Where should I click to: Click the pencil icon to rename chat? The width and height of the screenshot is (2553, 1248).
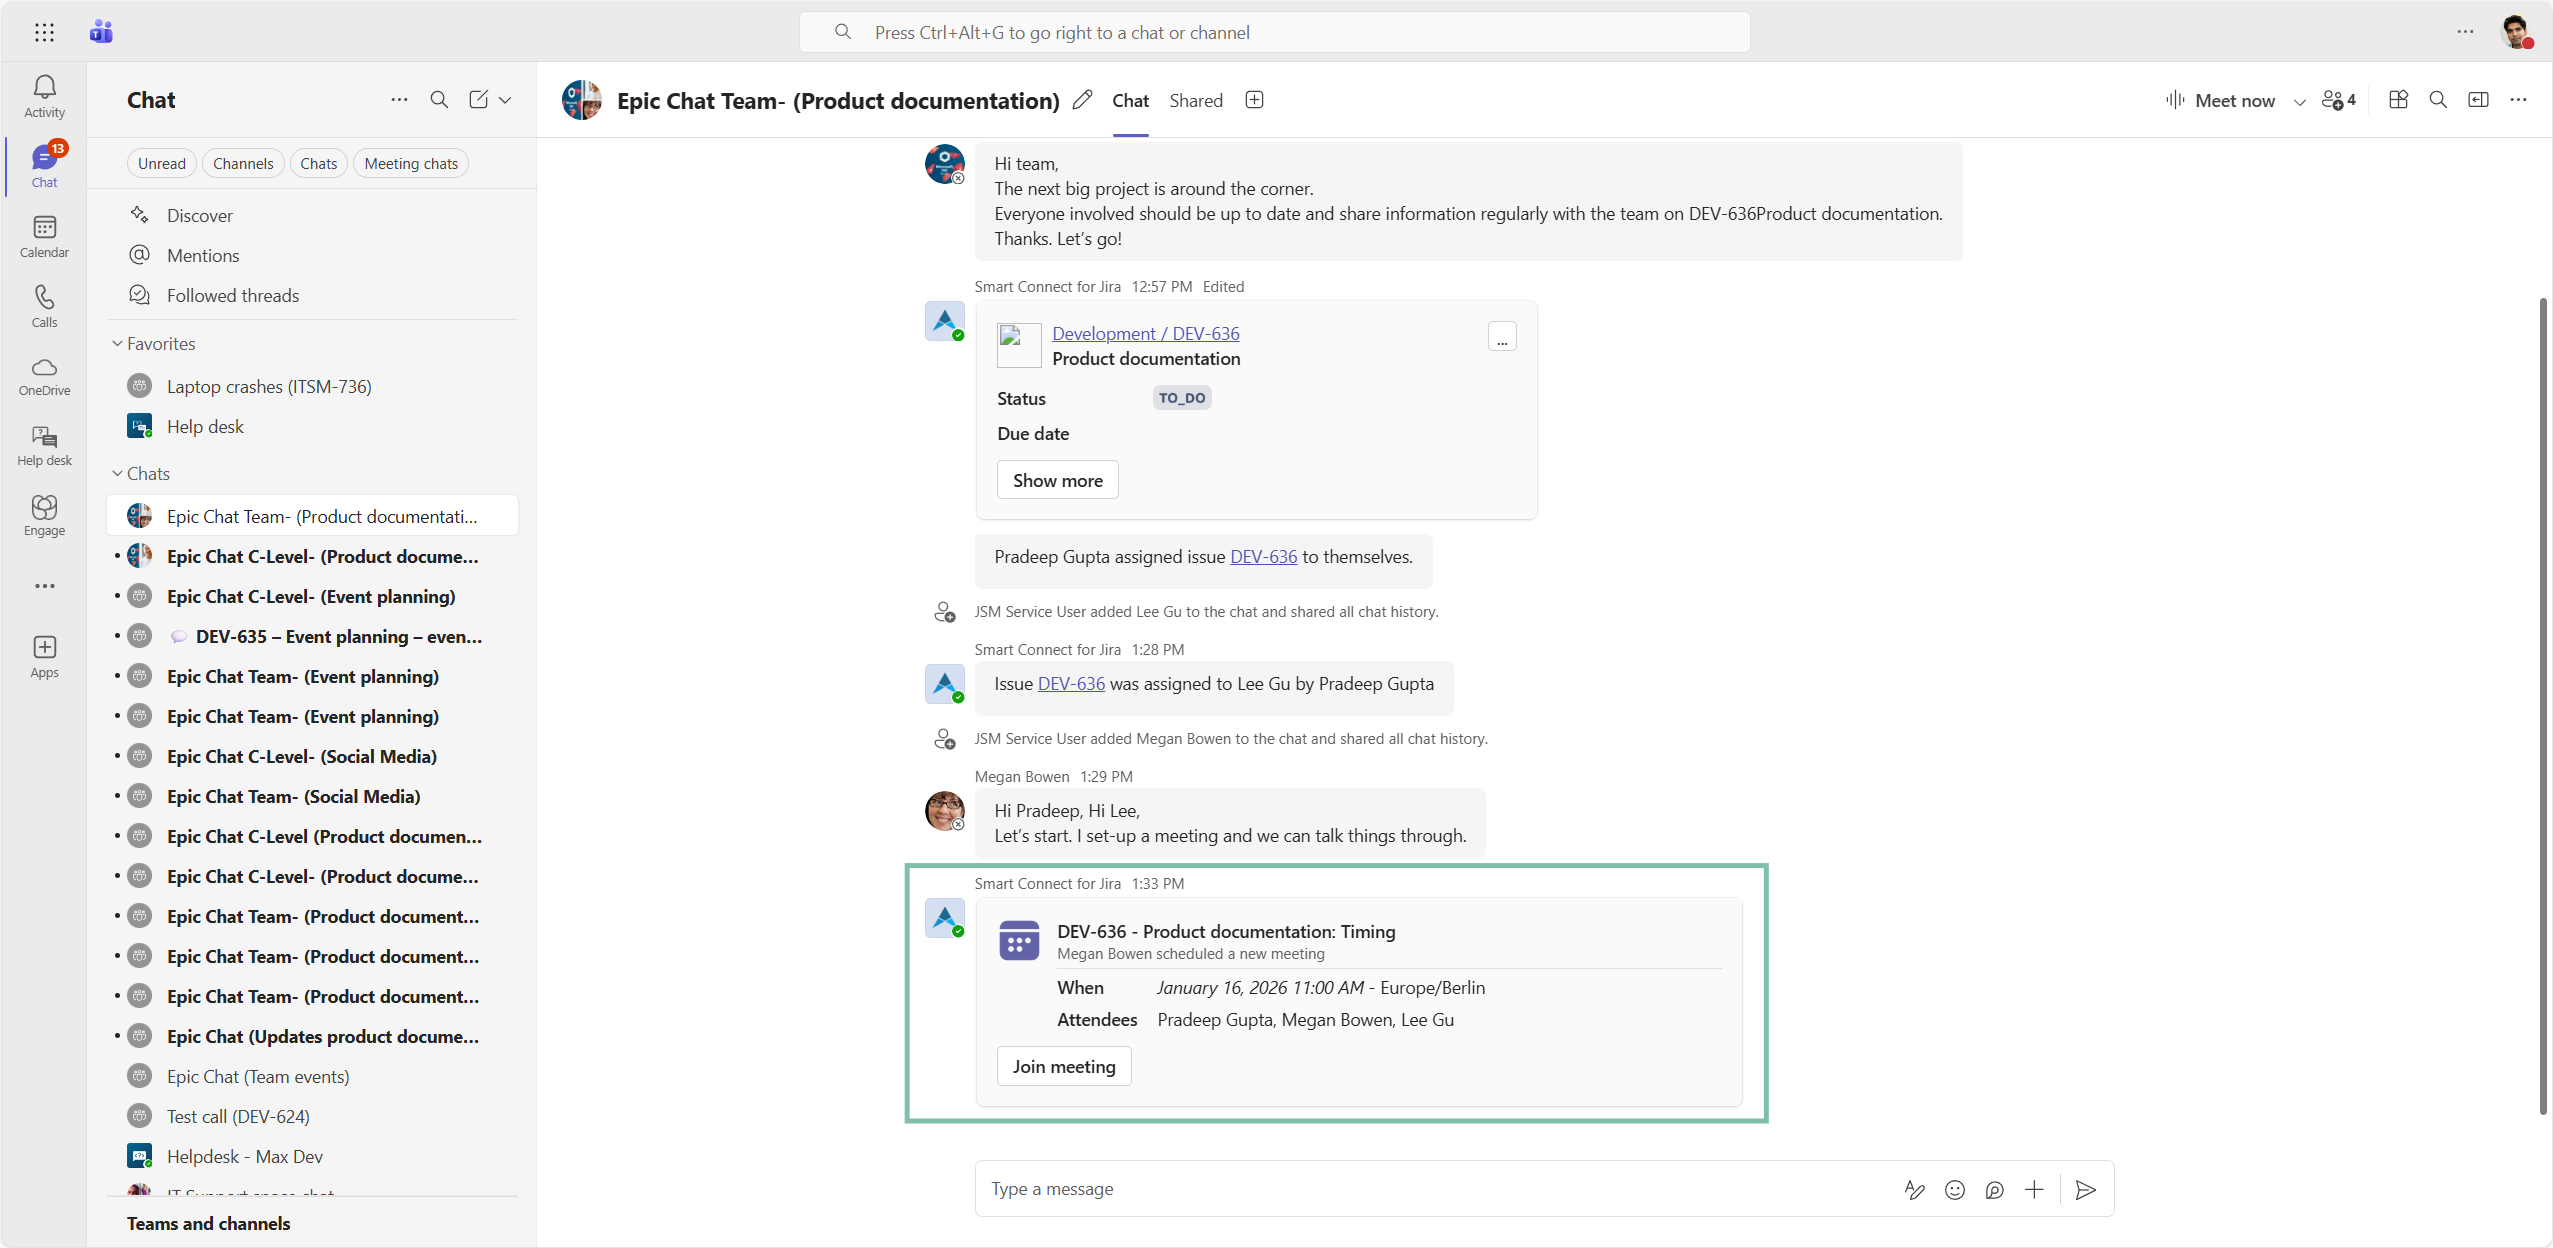click(1082, 100)
